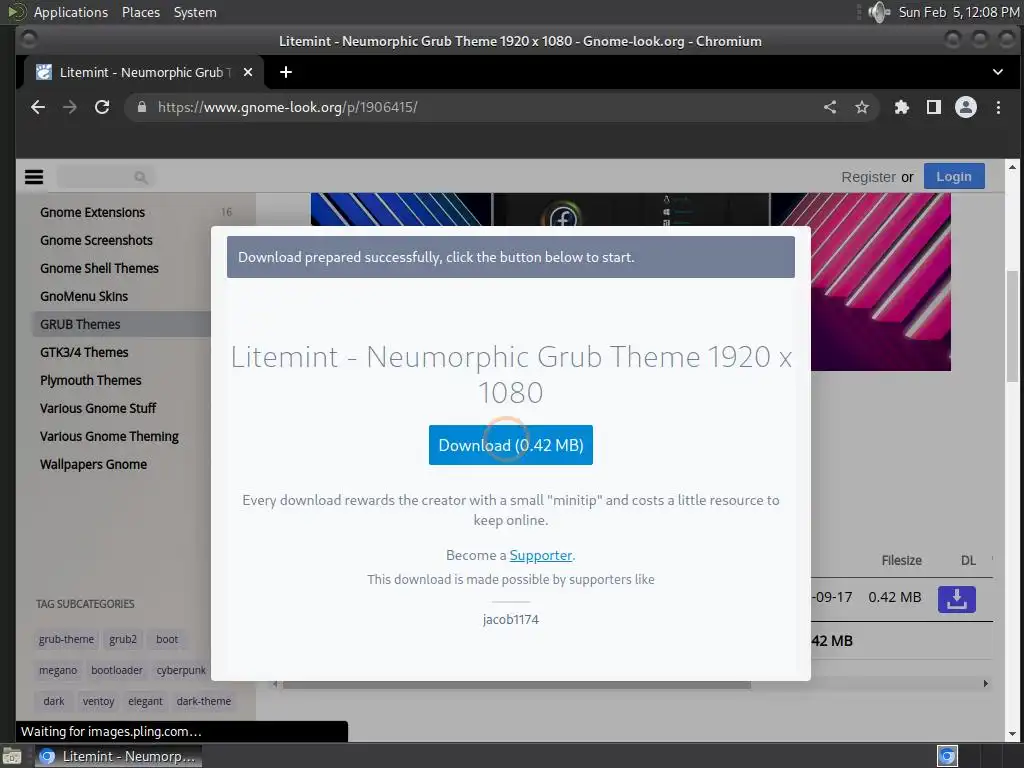Click the Download (0.42 MB) button
The image size is (1024, 768).
(511, 445)
